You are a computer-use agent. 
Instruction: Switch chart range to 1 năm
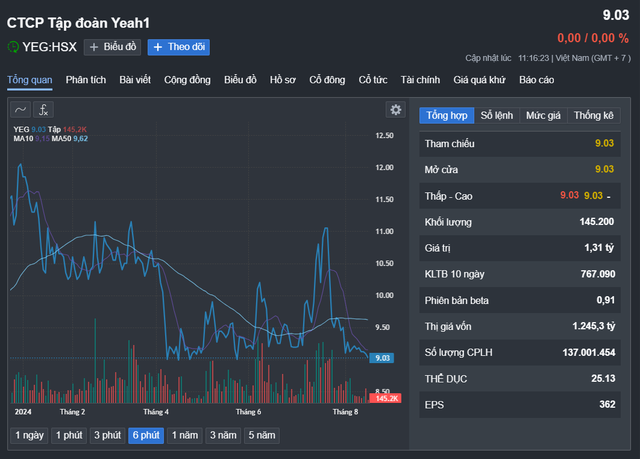coord(184,435)
